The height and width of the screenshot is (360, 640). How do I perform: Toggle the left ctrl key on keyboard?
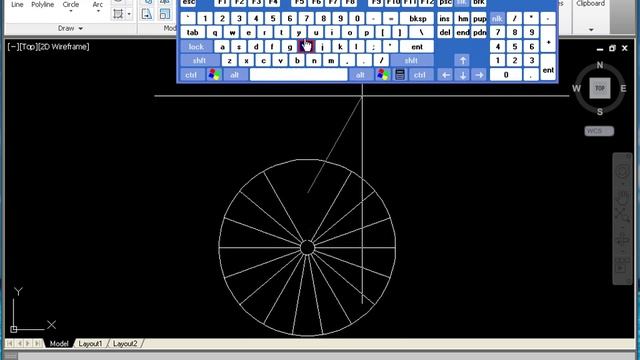pyautogui.click(x=191, y=75)
